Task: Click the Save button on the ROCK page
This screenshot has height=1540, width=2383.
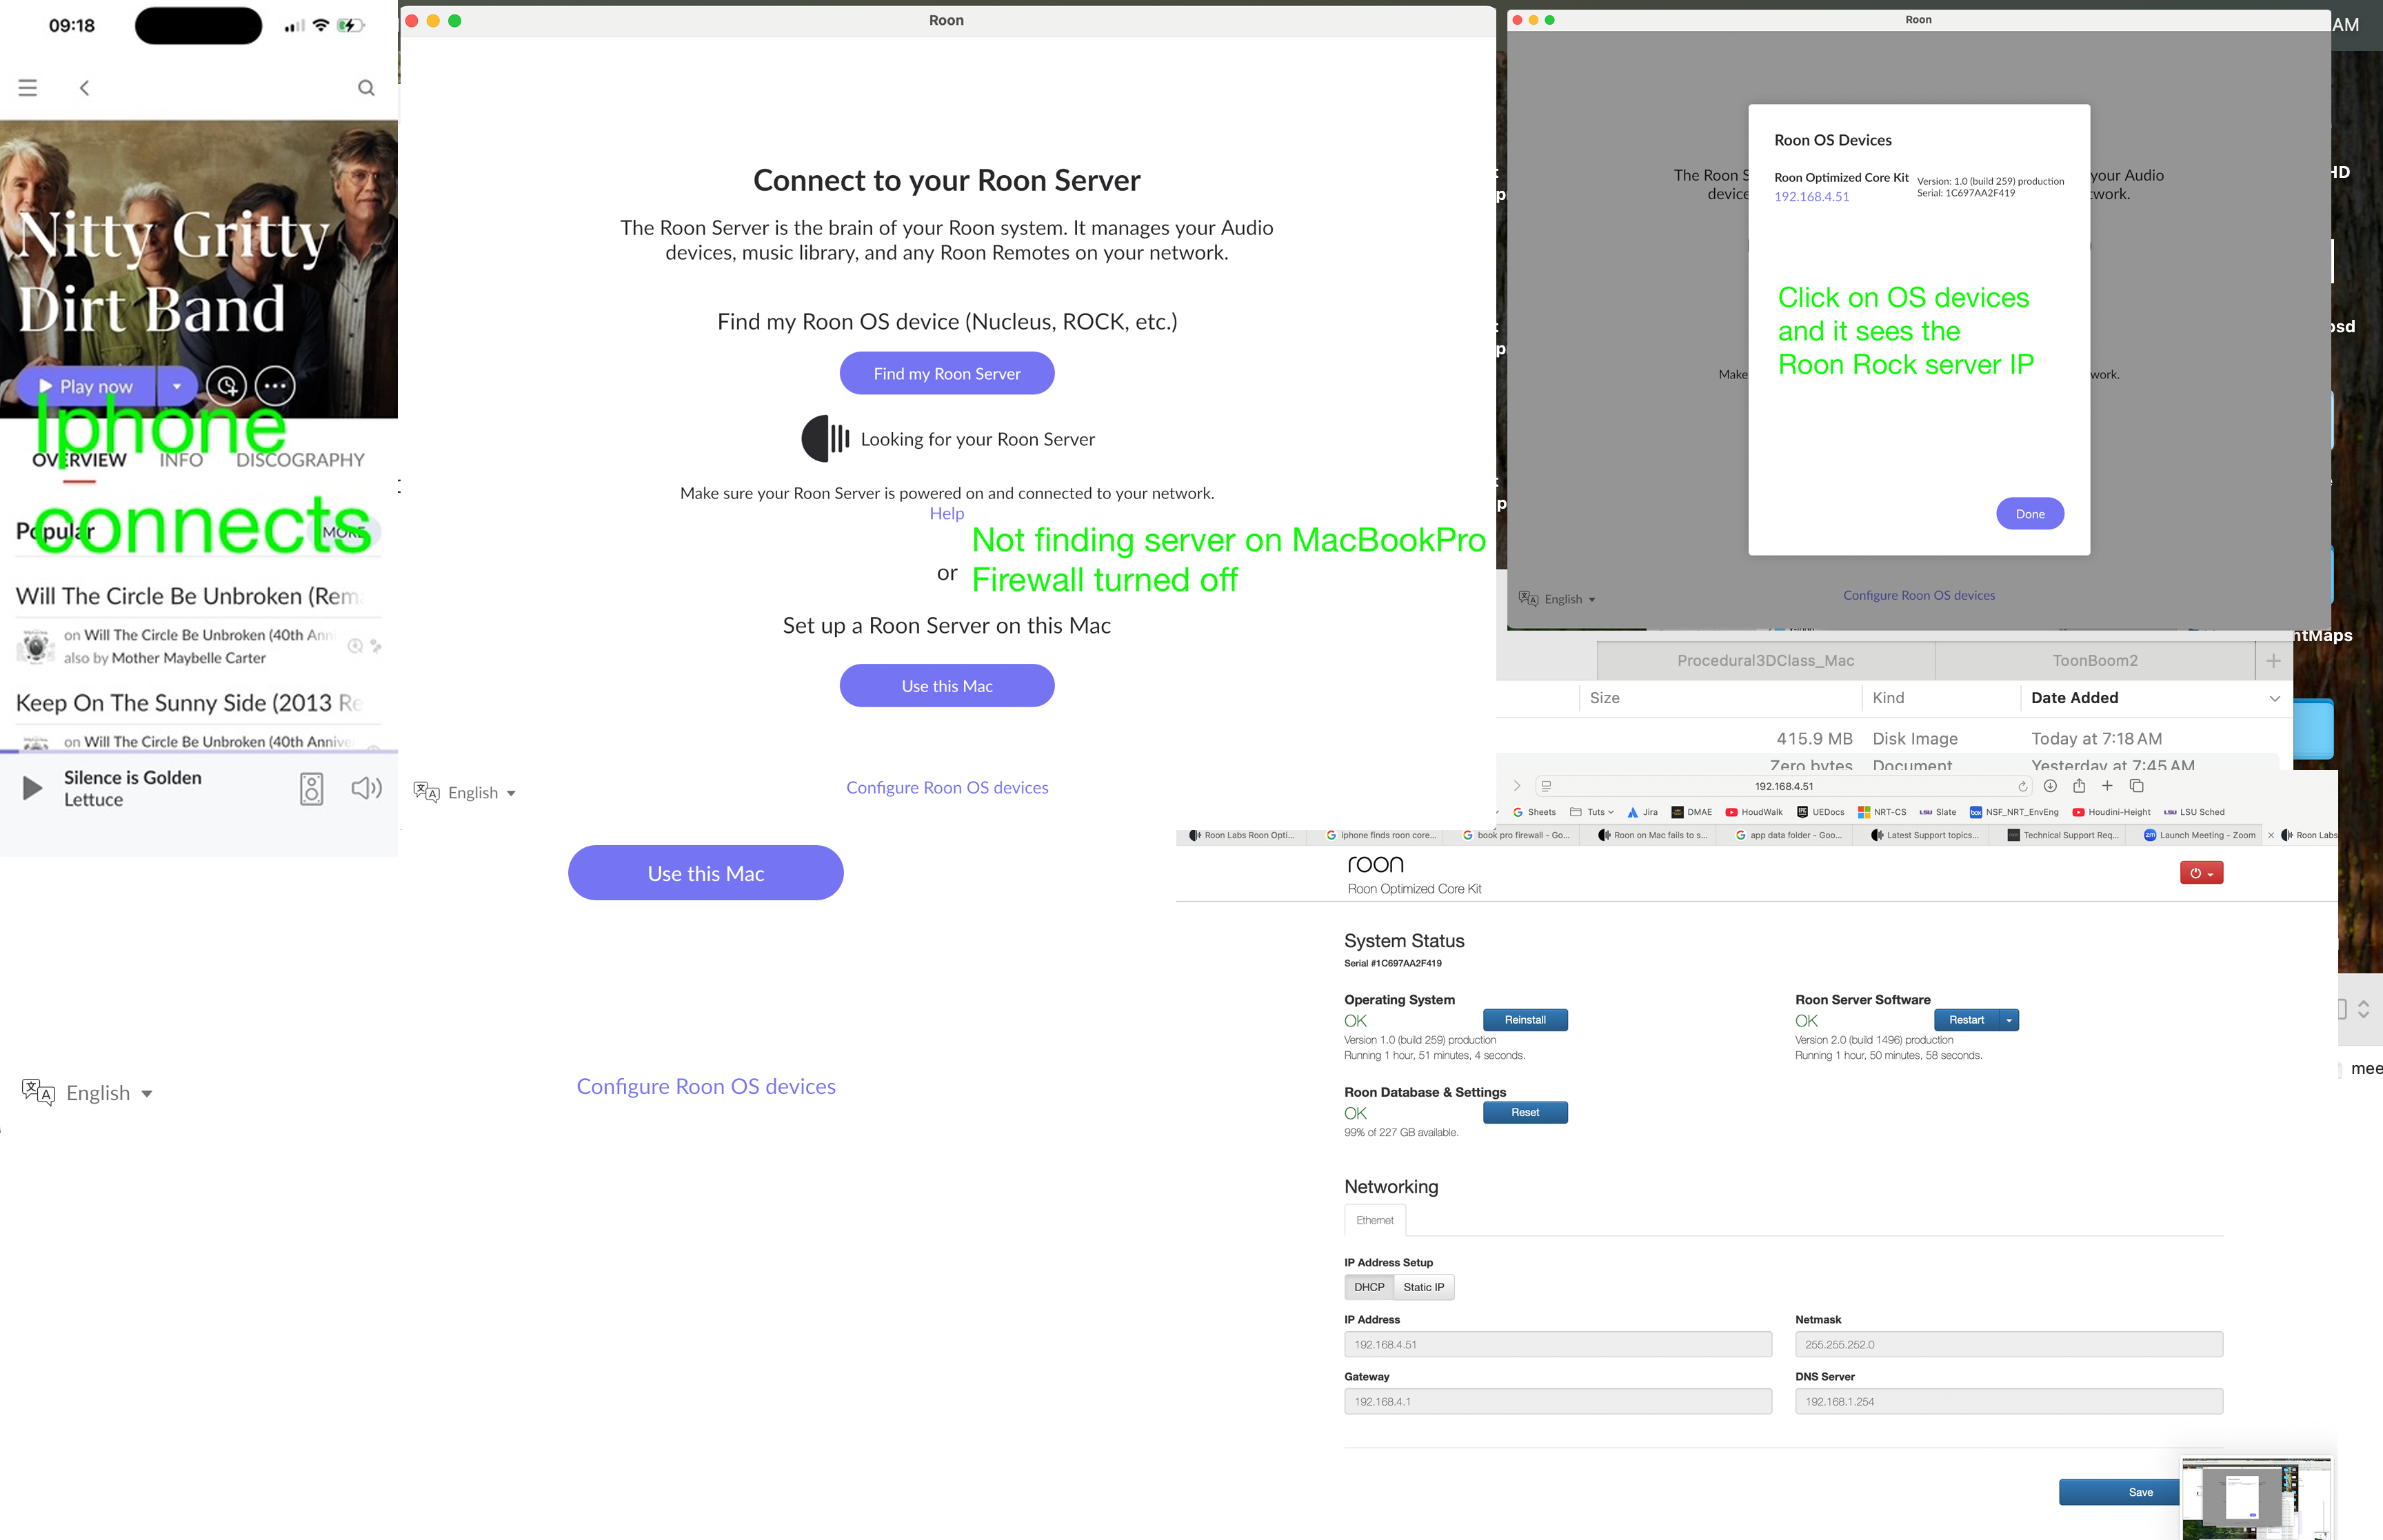Action: tap(2120, 1492)
